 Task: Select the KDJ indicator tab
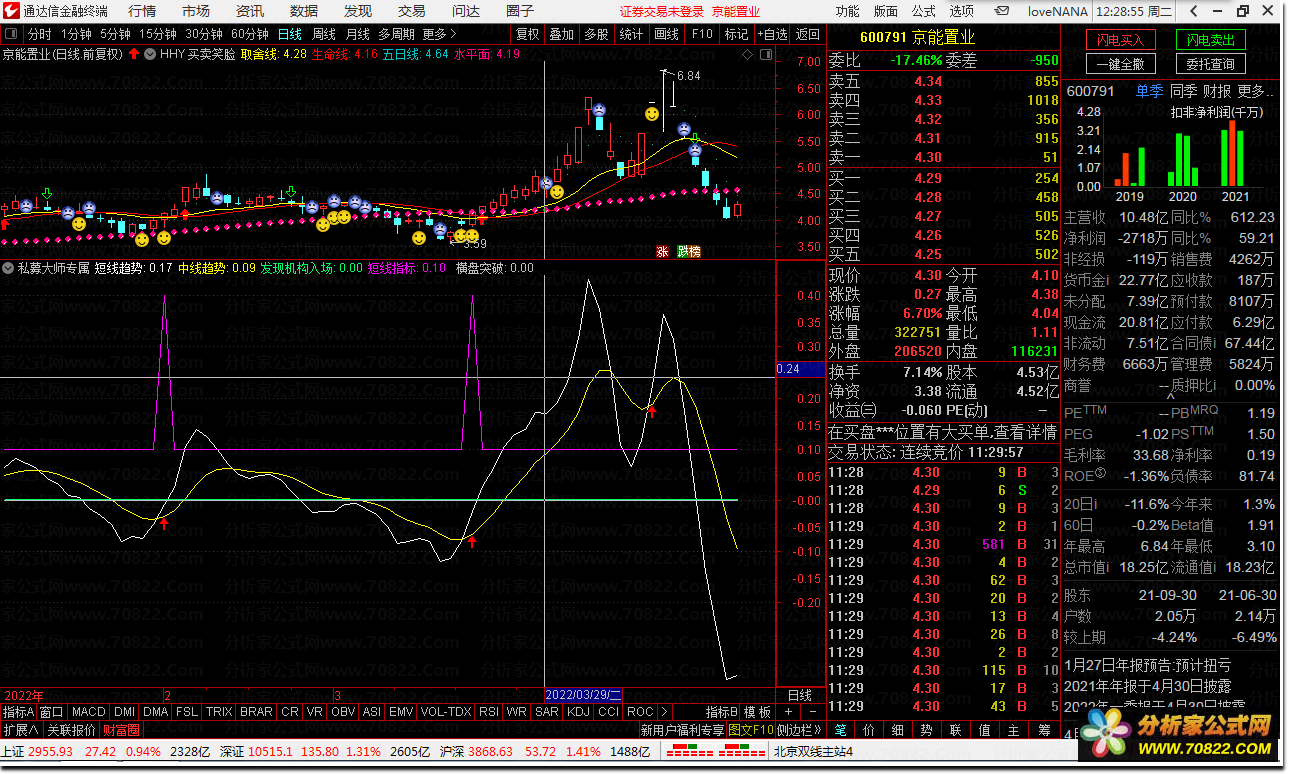(578, 712)
